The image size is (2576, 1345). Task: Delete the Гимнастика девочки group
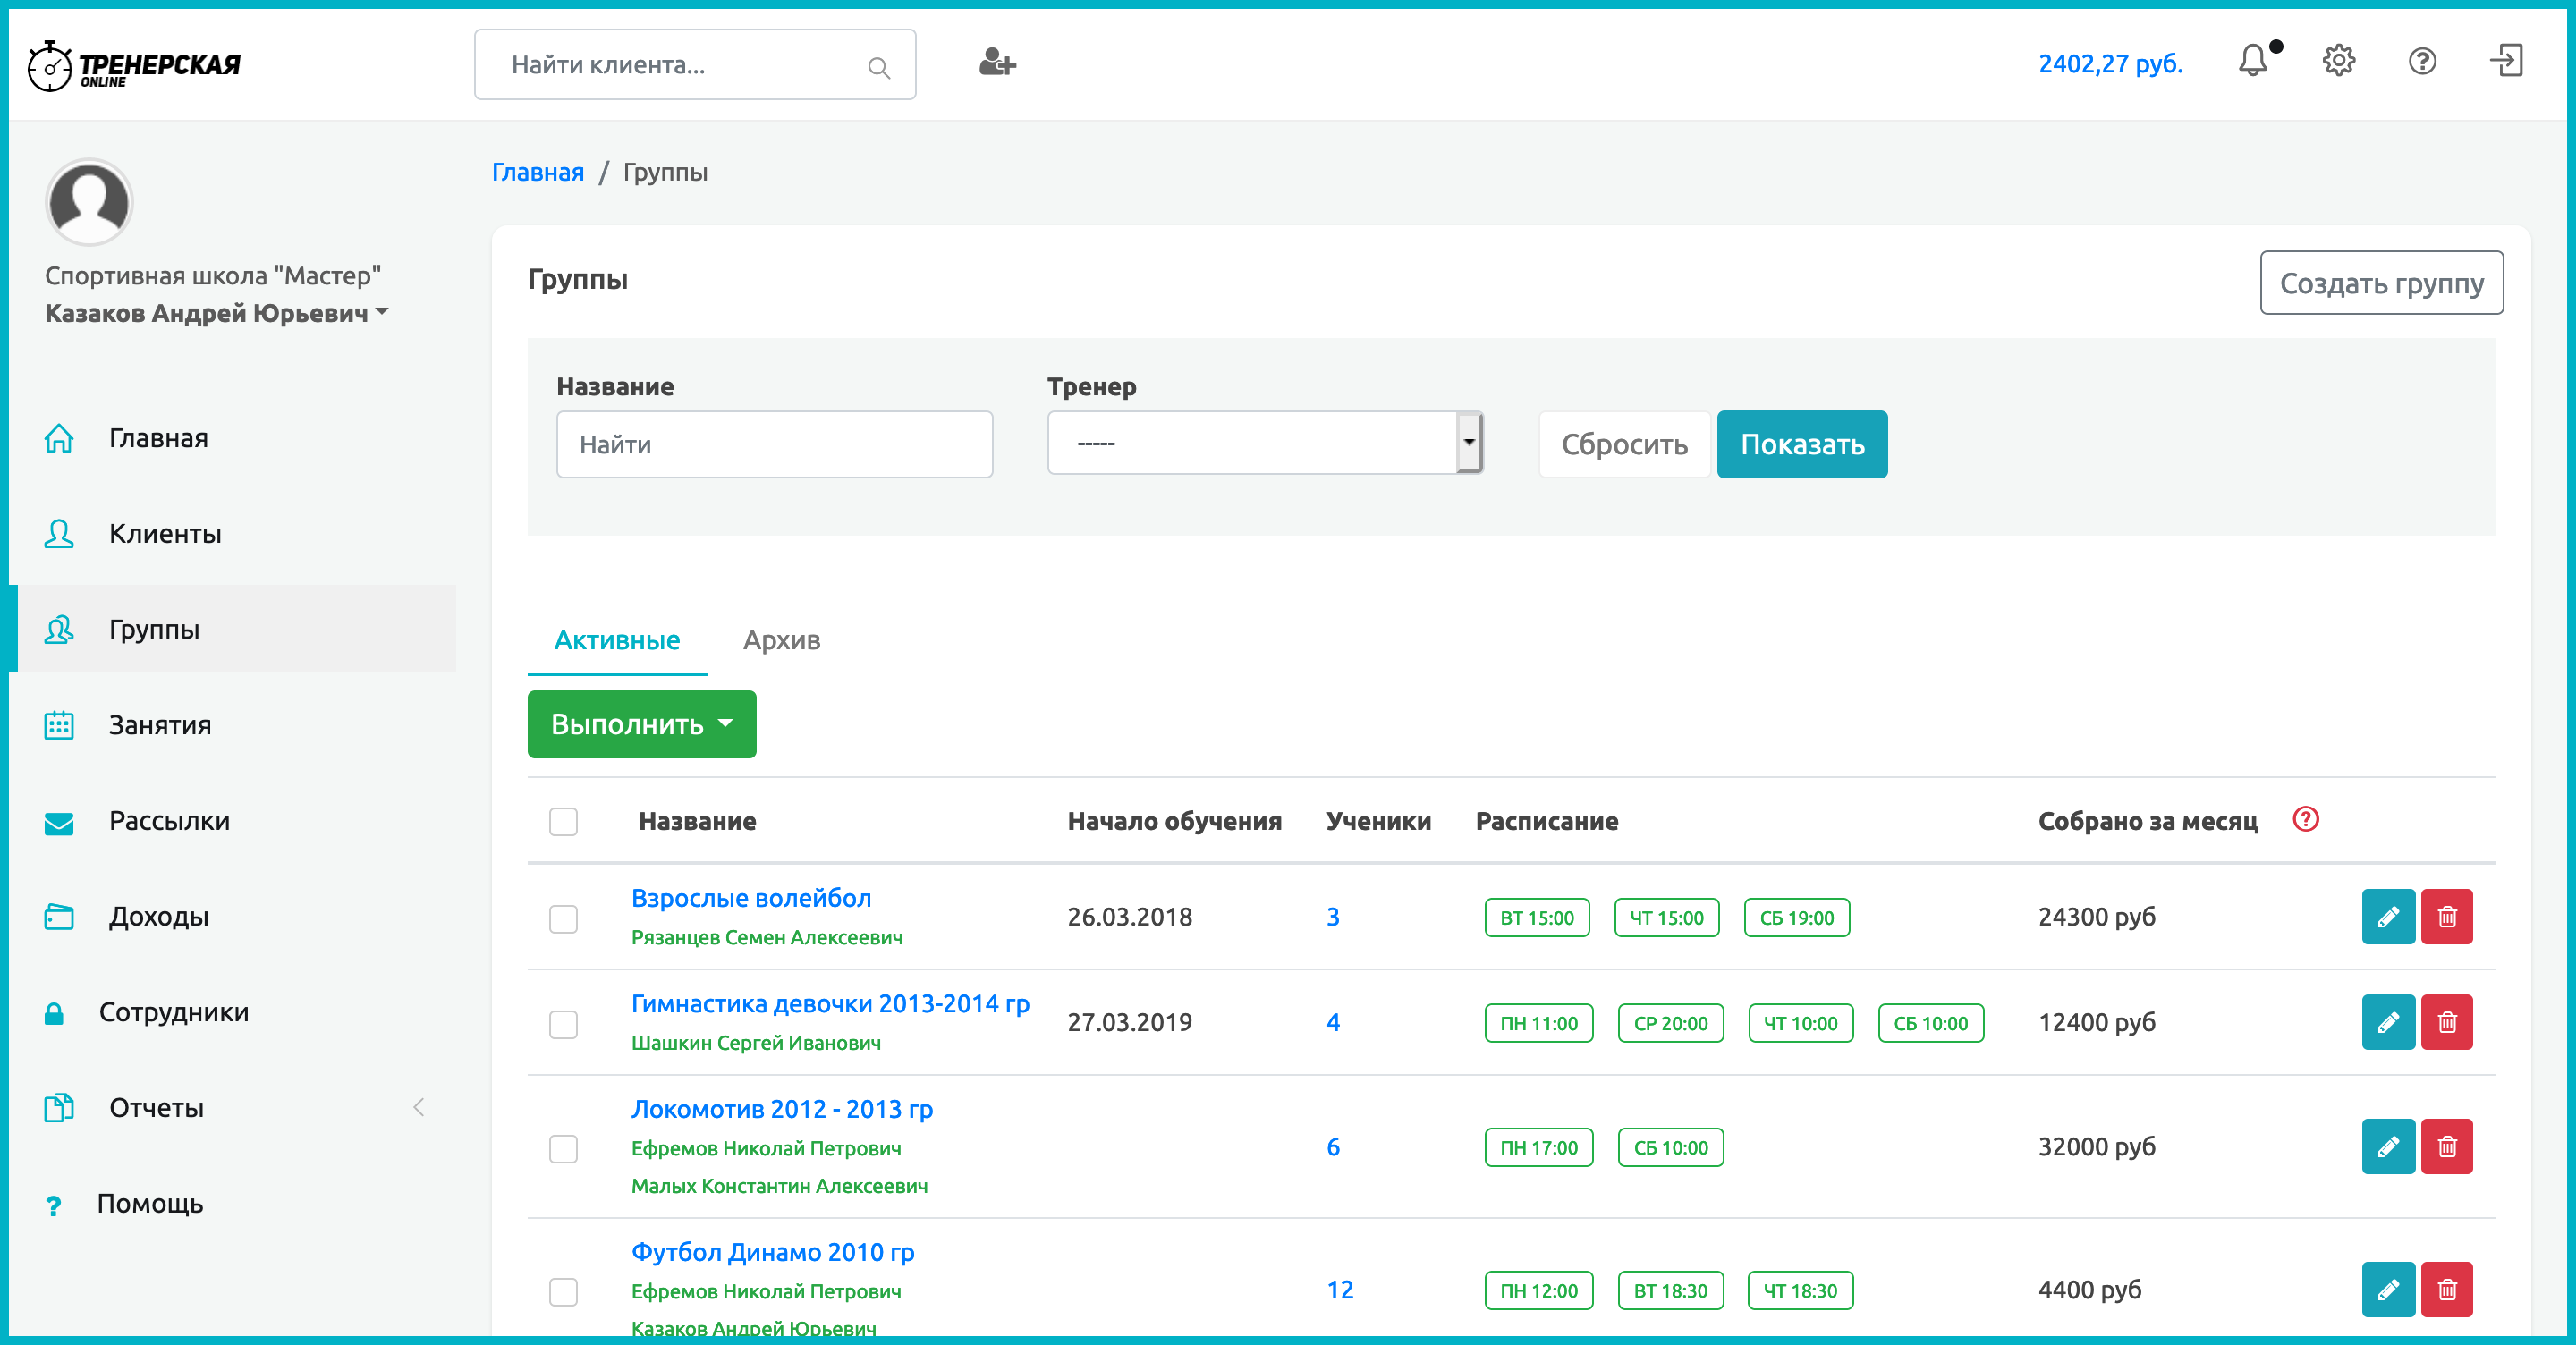tap(2446, 1022)
